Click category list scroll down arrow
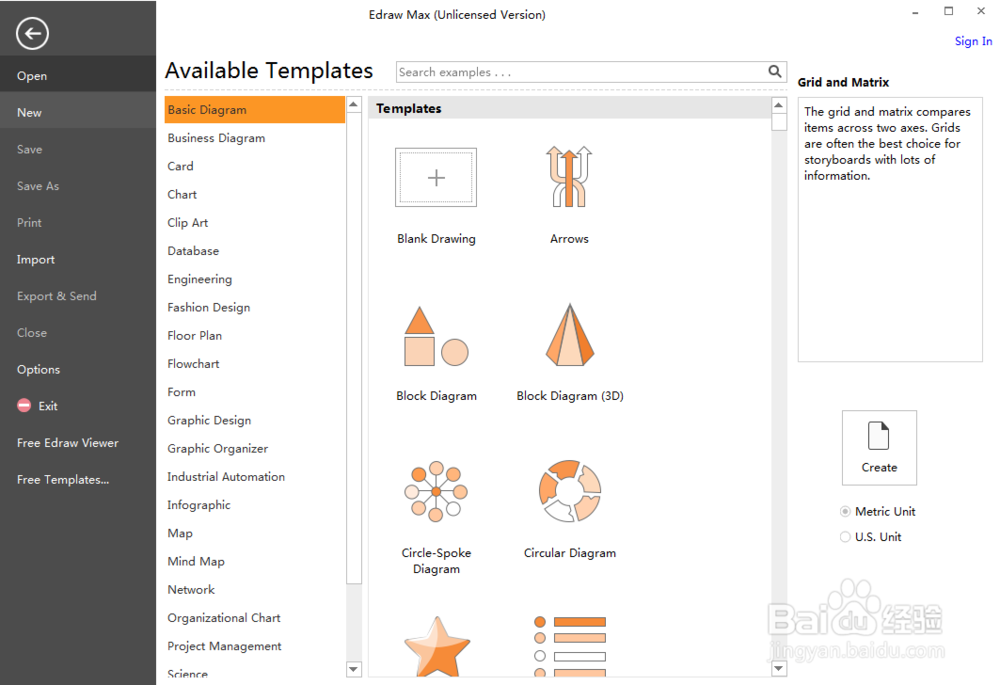The height and width of the screenshot is (685, 1000). coord(353,669)
